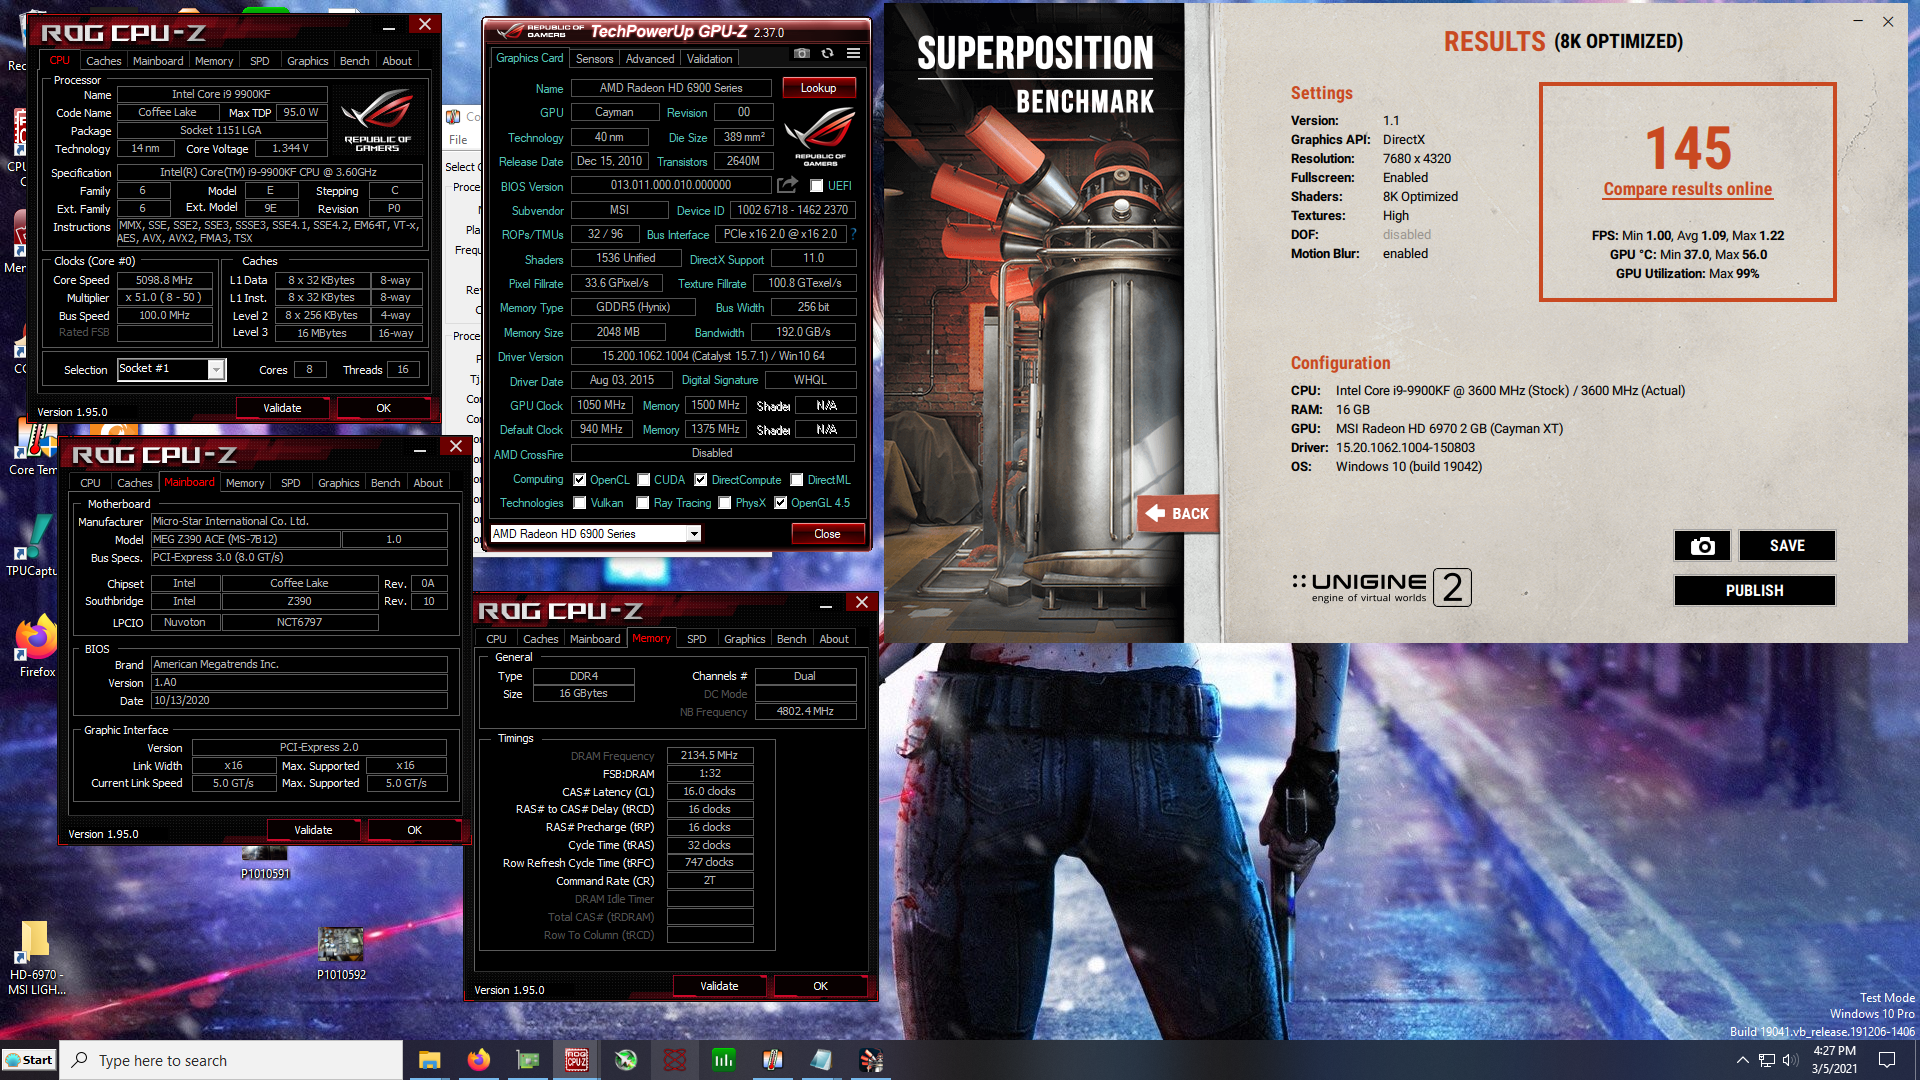Select the TPUCapture desktop icon
The width and height of the screenshot is (1920, 1080).
[32, 545]
